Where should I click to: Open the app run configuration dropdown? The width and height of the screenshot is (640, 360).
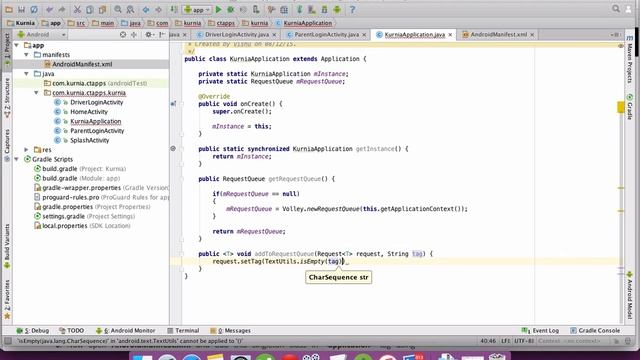coord(197,9)
